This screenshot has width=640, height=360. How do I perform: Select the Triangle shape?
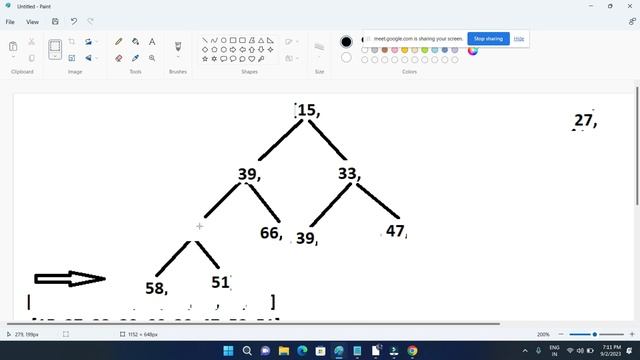pyautogui.click(x=261, y=40)
